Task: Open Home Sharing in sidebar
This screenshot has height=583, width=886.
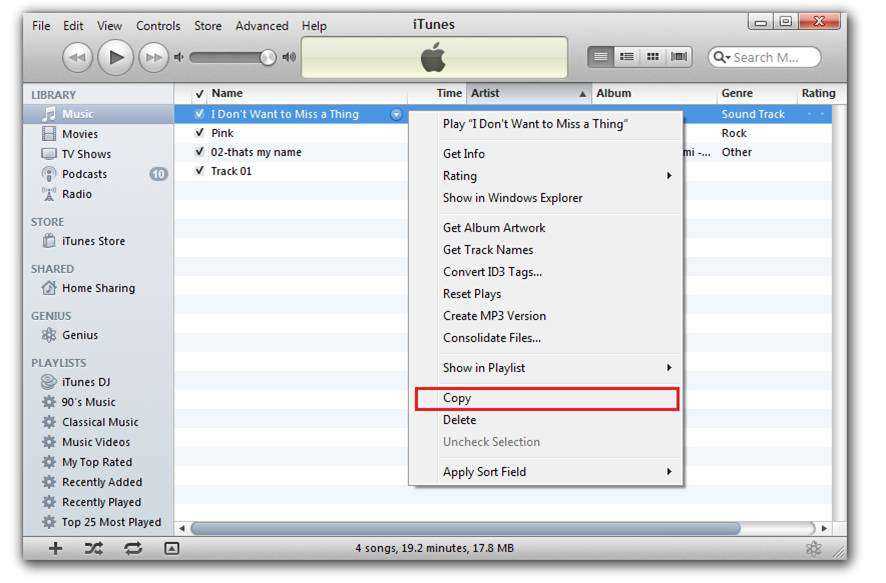Action: 98,288
